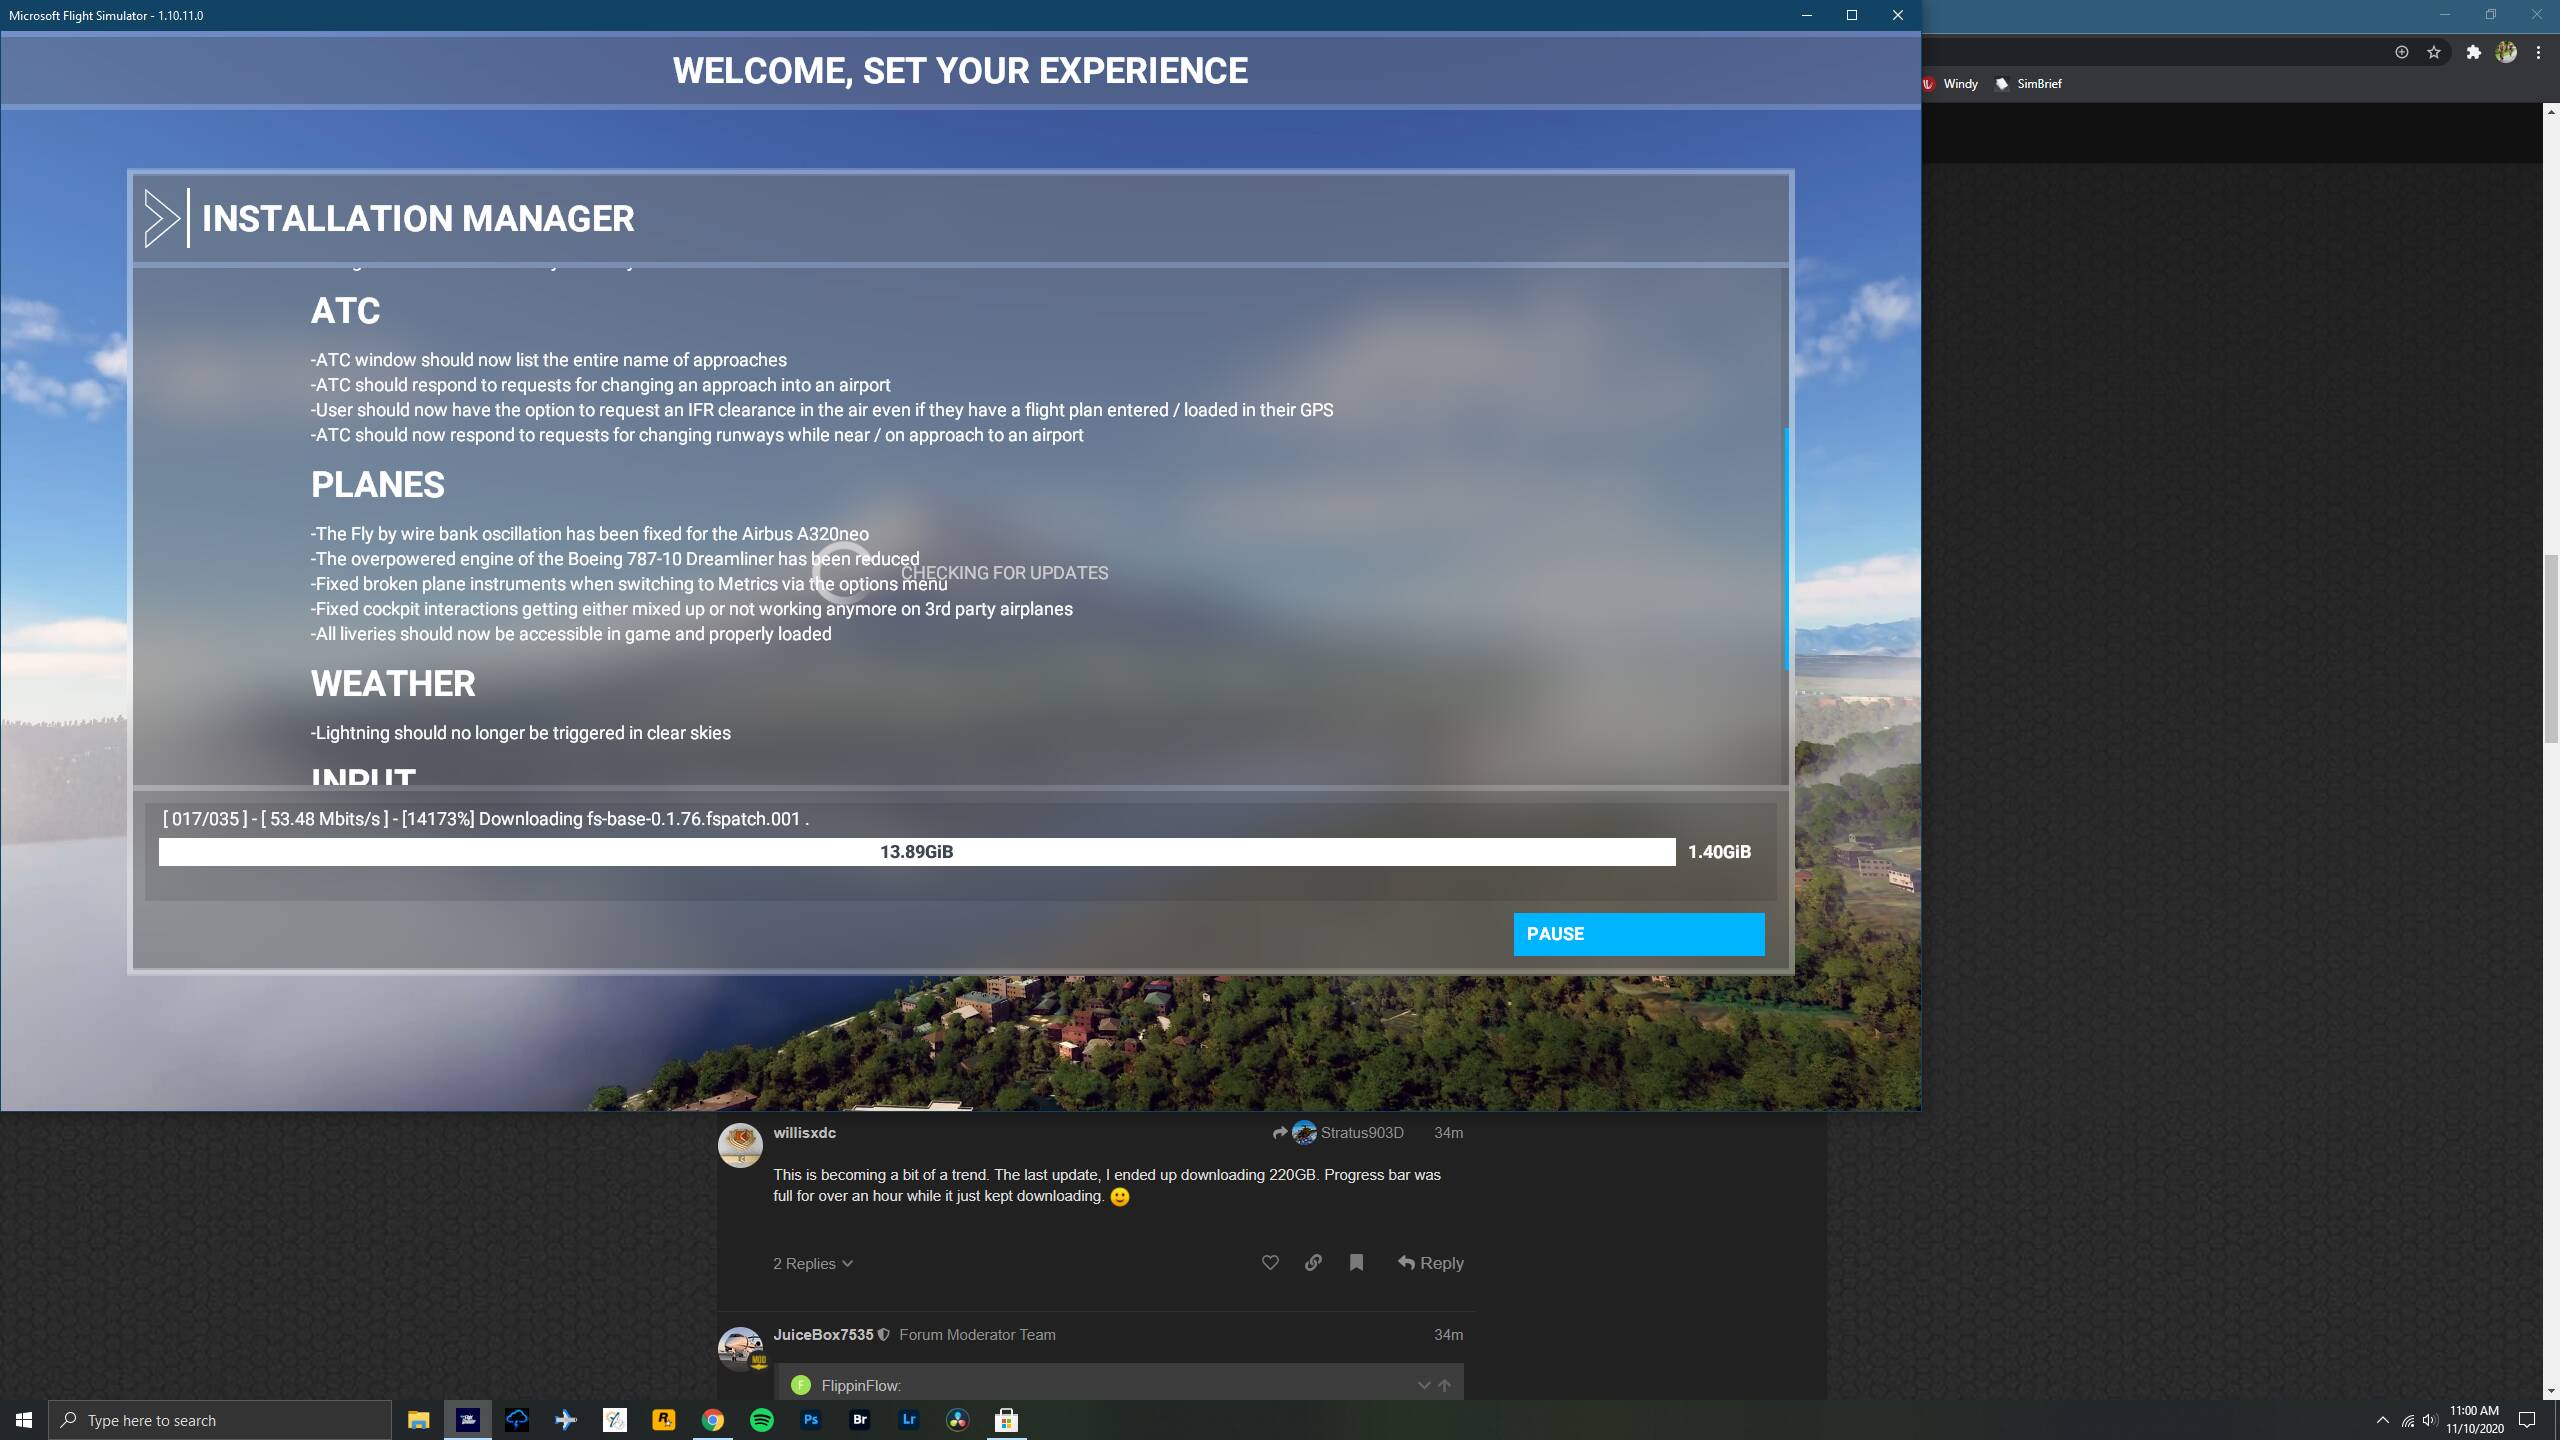Open the clock showing 11:00 AM
The height and width of the screenshot is (1440, 2560).
[2474, 1420]
